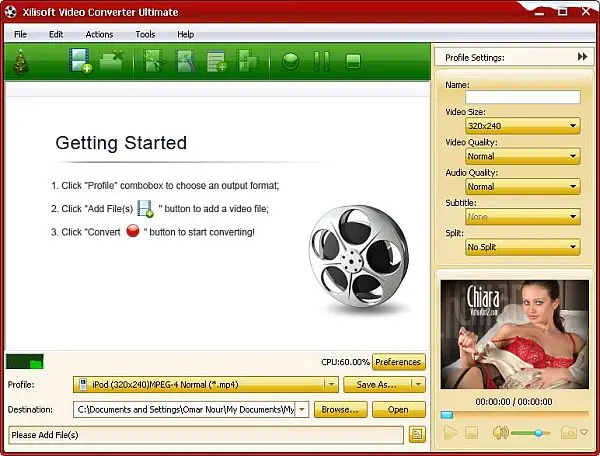600x456 pixels.
Task: Click step 1 text about Profile combobox
Action: pyautogui.click(x=165, y=186)
